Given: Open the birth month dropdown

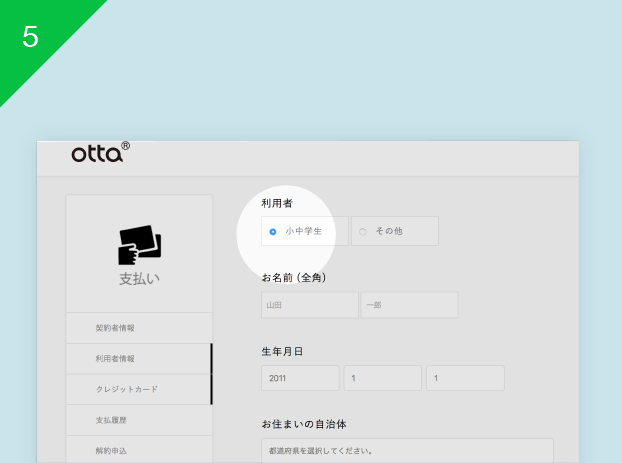Looking at the screenshot, I should pos(383,378).
